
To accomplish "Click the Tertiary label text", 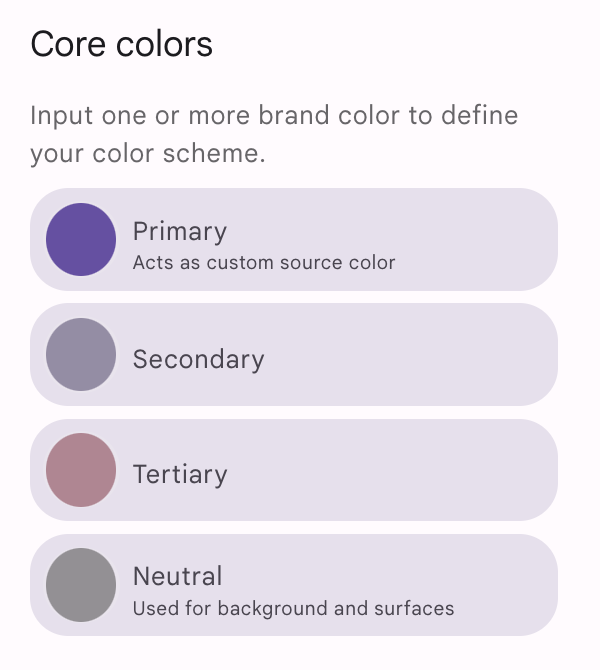I will [180, 474].
